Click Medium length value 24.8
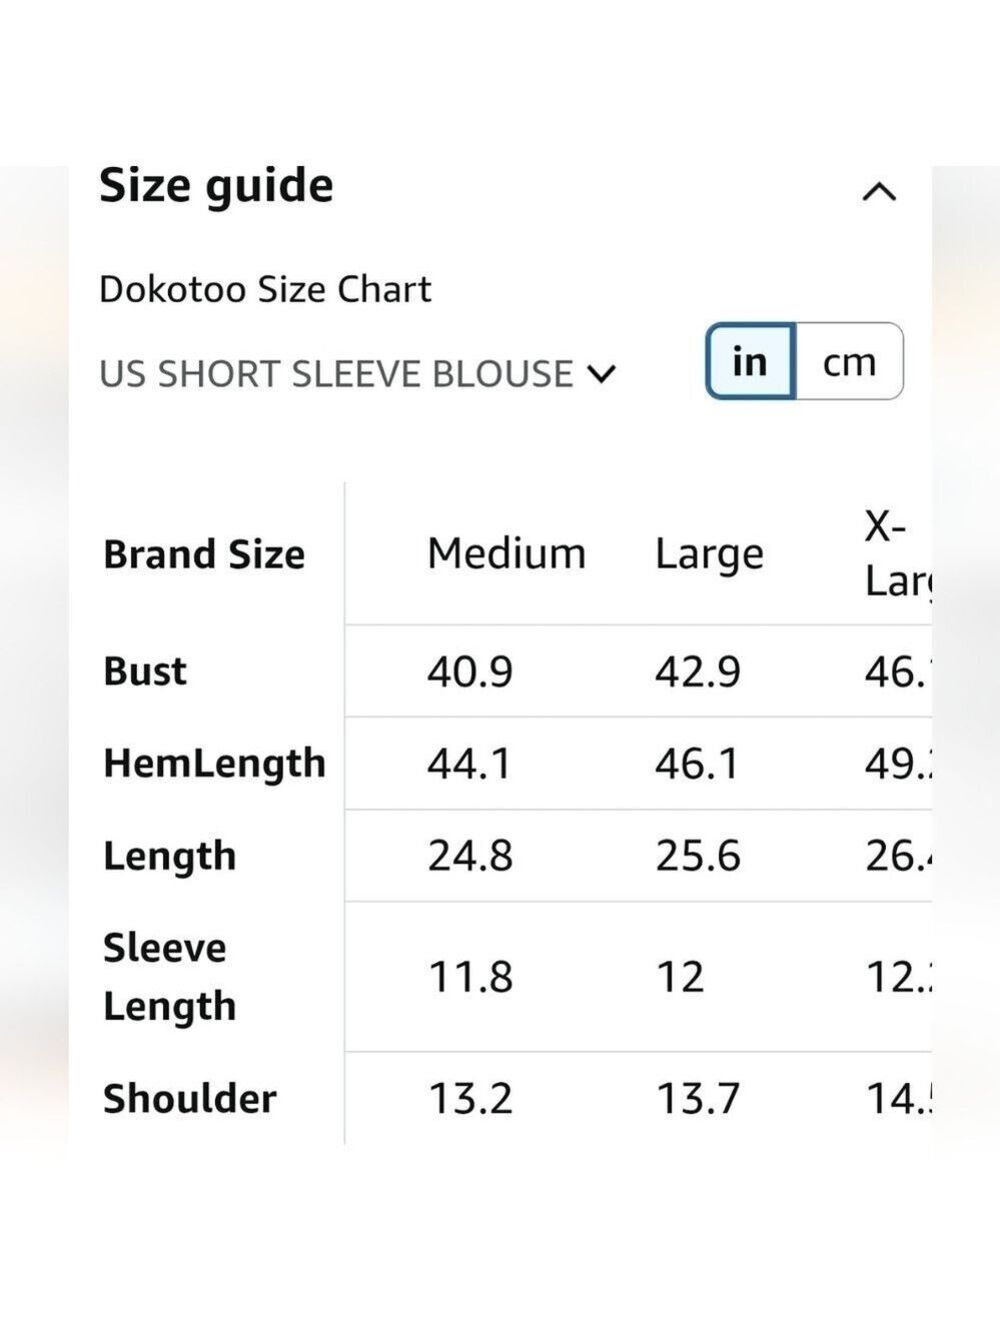 [470, 856]
